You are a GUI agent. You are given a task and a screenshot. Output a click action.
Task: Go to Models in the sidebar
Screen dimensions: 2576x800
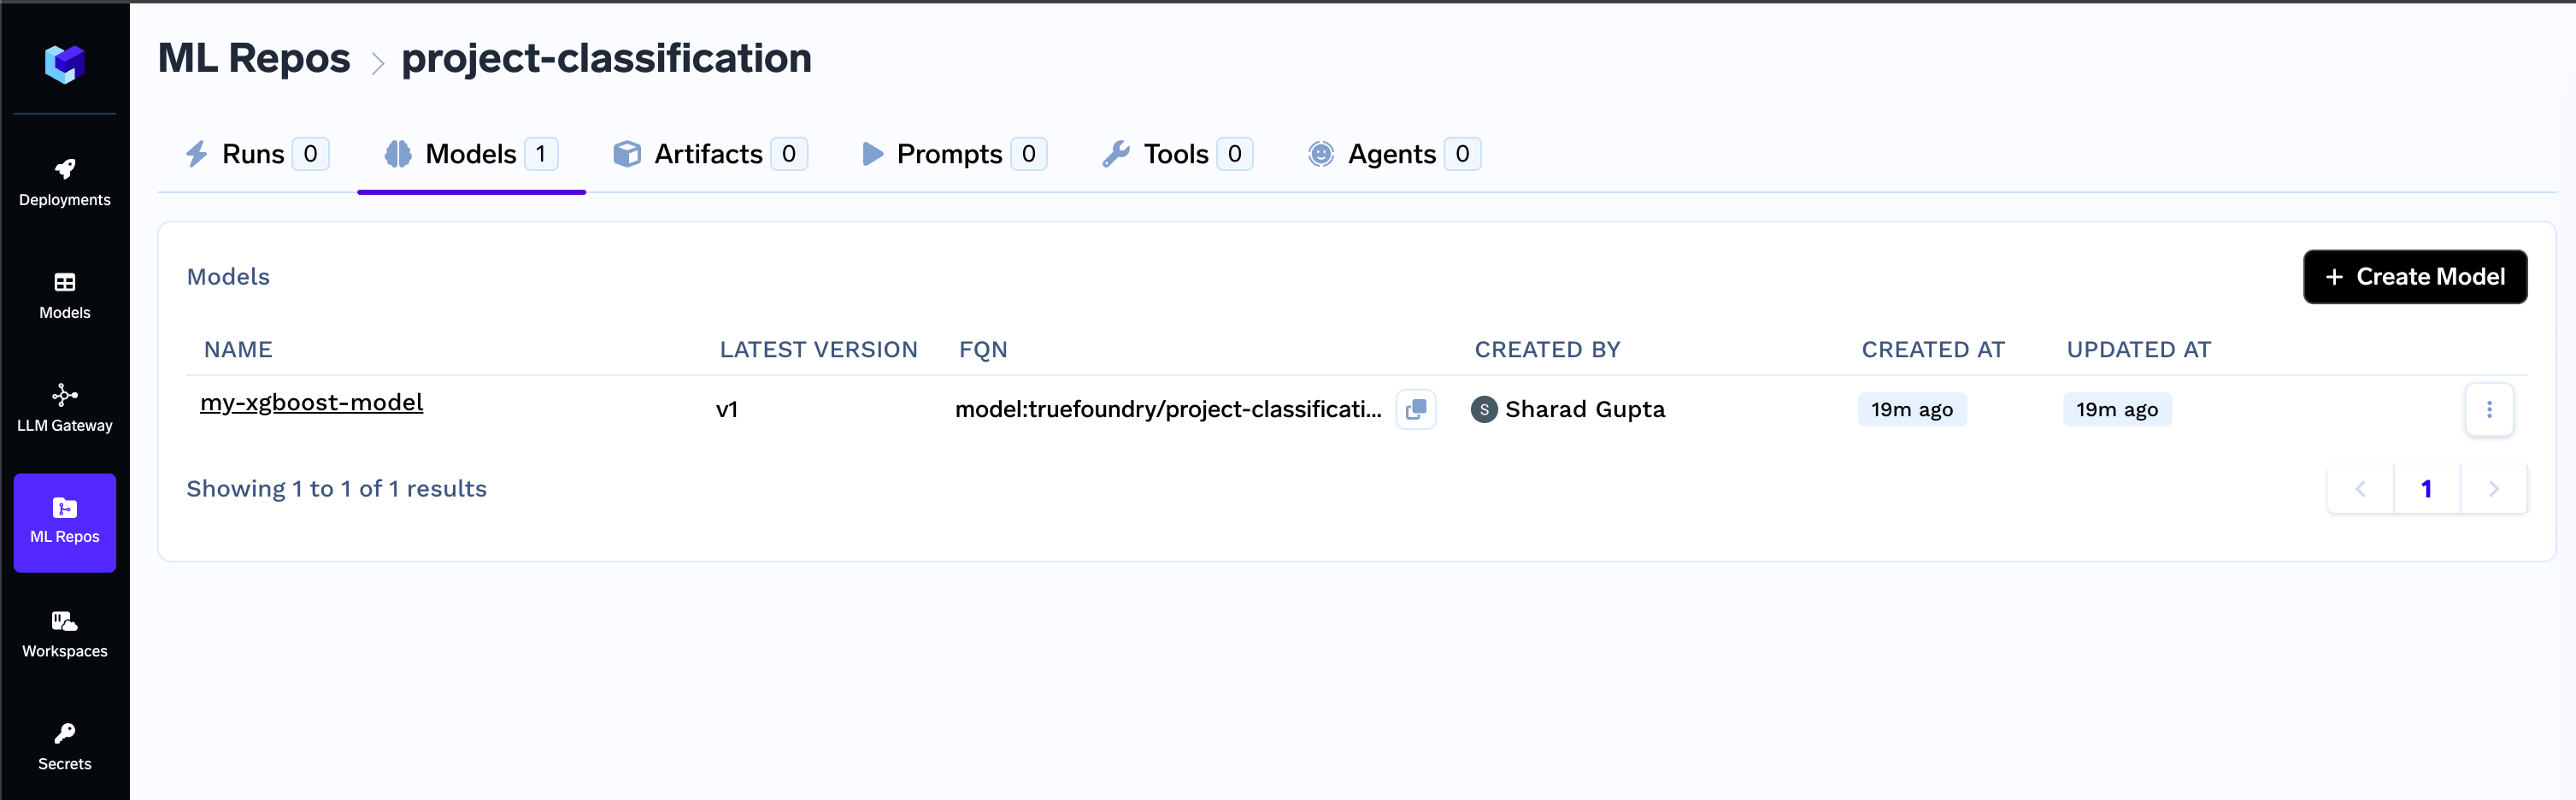pyautogui.click(x=65, y=296)
